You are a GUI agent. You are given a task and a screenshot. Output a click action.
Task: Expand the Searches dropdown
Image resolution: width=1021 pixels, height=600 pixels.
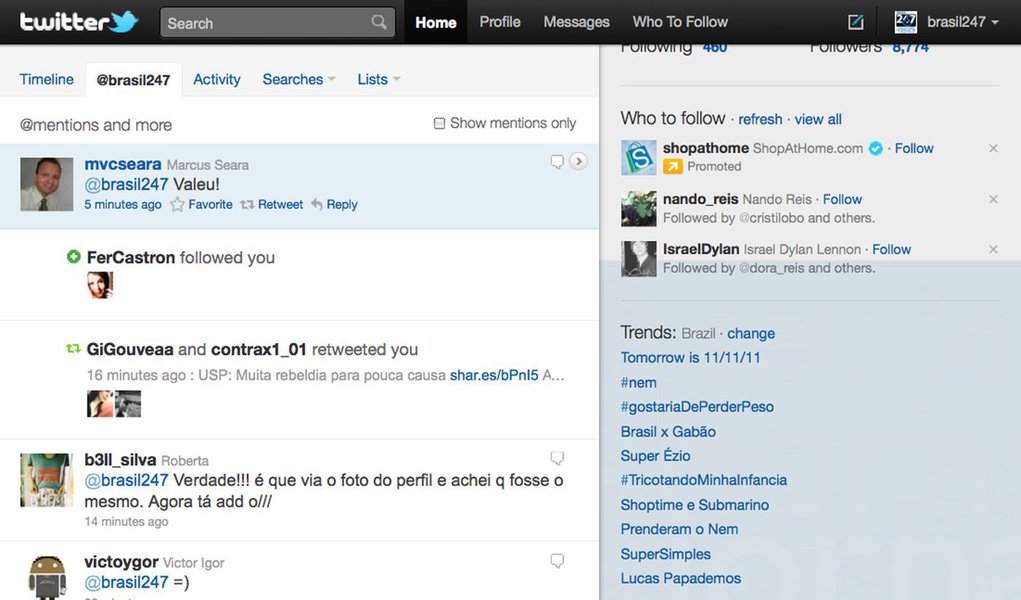coord(299,79)
